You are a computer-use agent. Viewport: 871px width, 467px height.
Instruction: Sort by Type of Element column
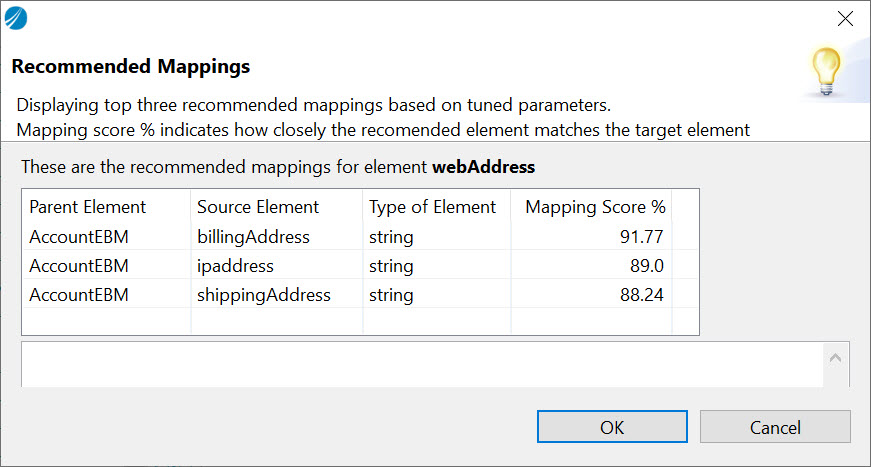[432, 207]
